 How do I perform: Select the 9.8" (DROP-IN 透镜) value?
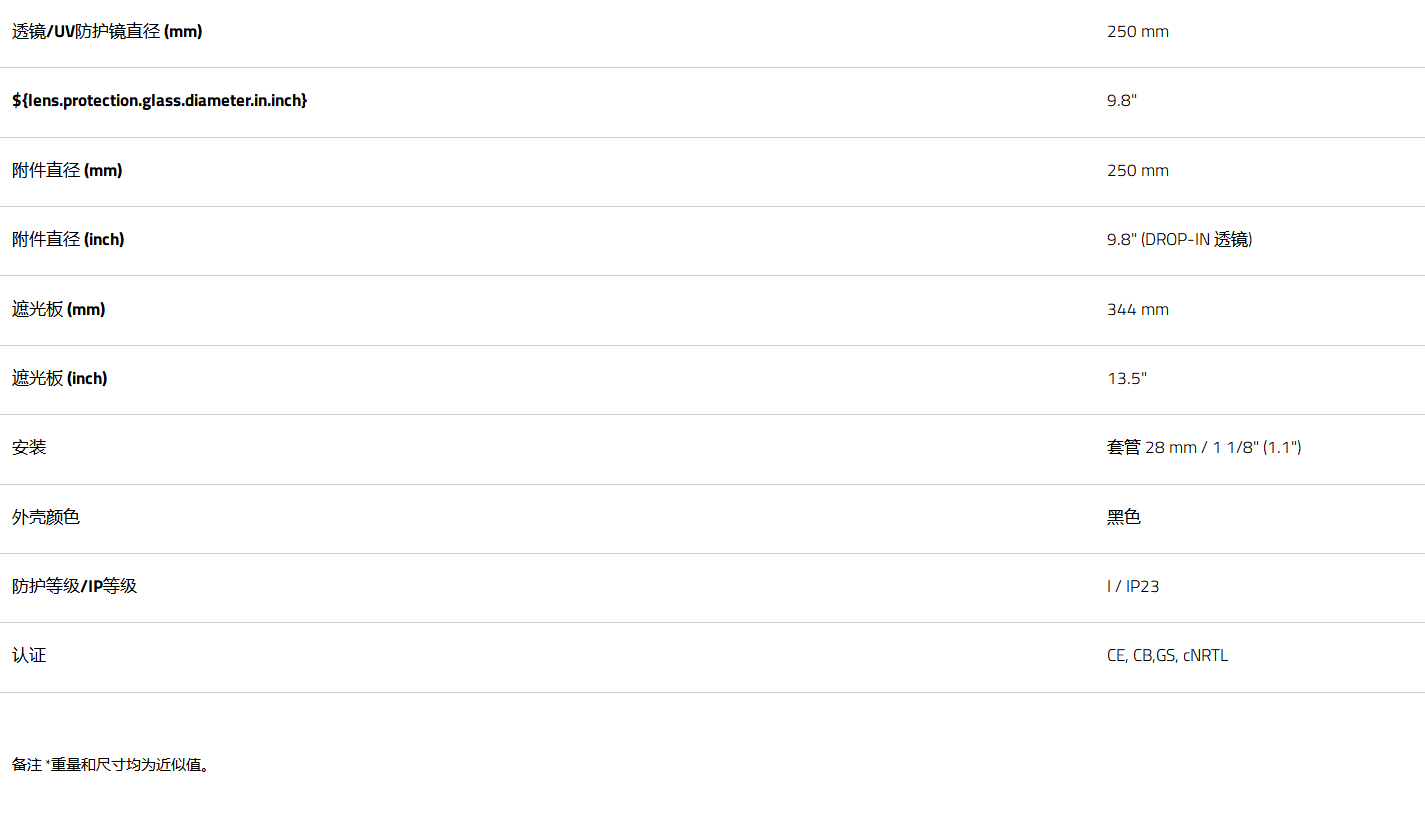click(1180, 239)
